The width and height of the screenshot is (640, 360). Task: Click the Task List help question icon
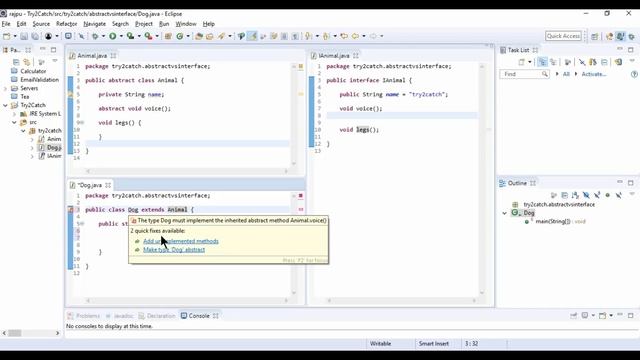coord(634,74)
